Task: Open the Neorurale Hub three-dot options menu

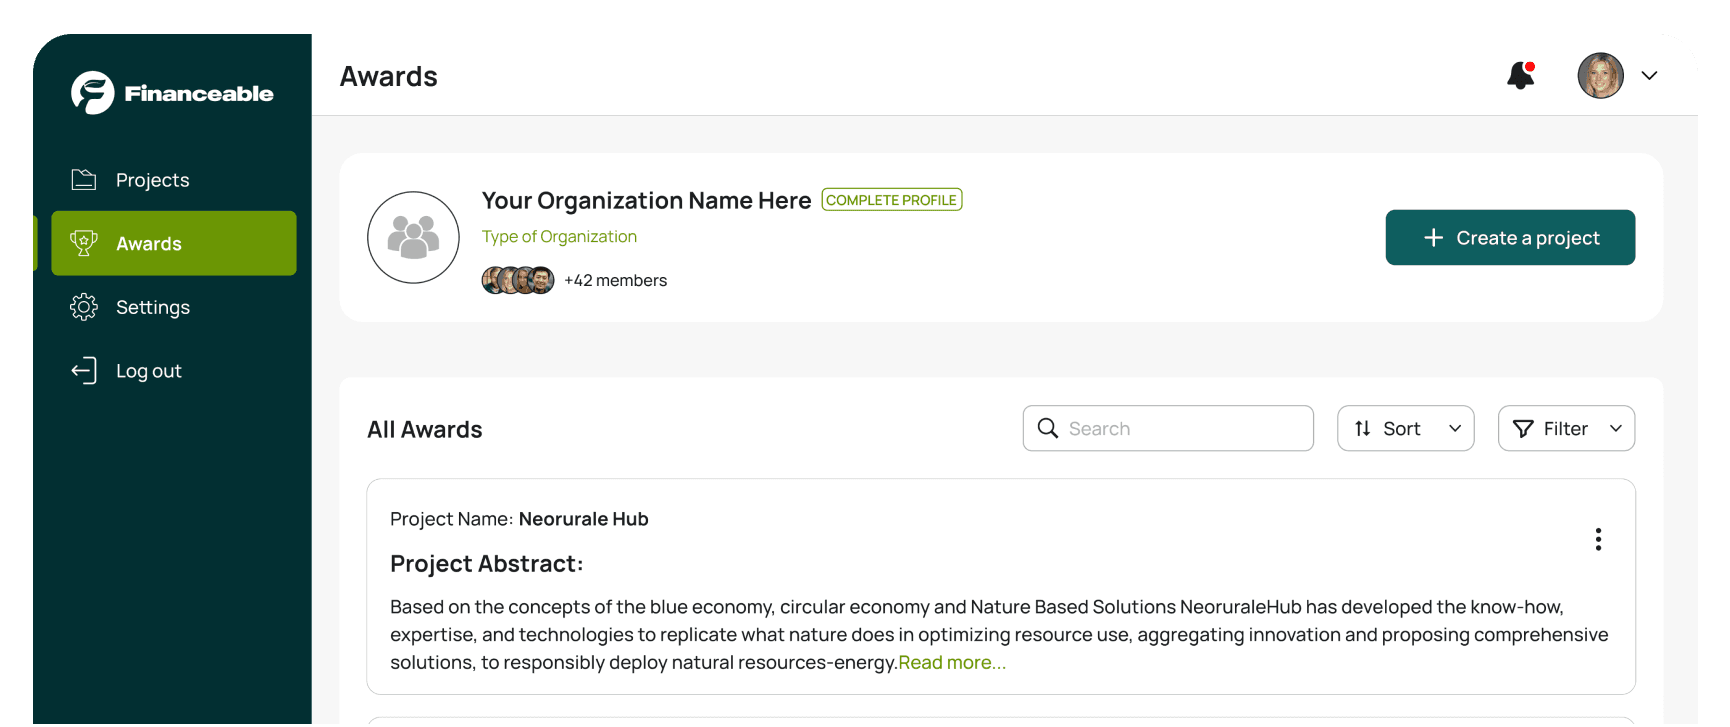Action: (x=1598, y=540)
